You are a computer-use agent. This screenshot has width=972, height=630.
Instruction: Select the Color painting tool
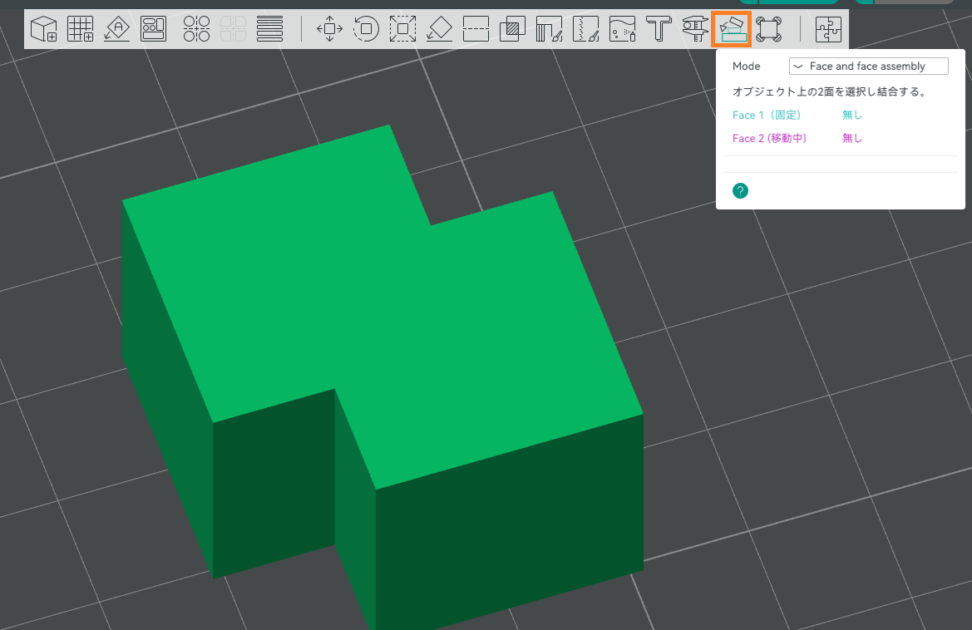pos(622,29)
